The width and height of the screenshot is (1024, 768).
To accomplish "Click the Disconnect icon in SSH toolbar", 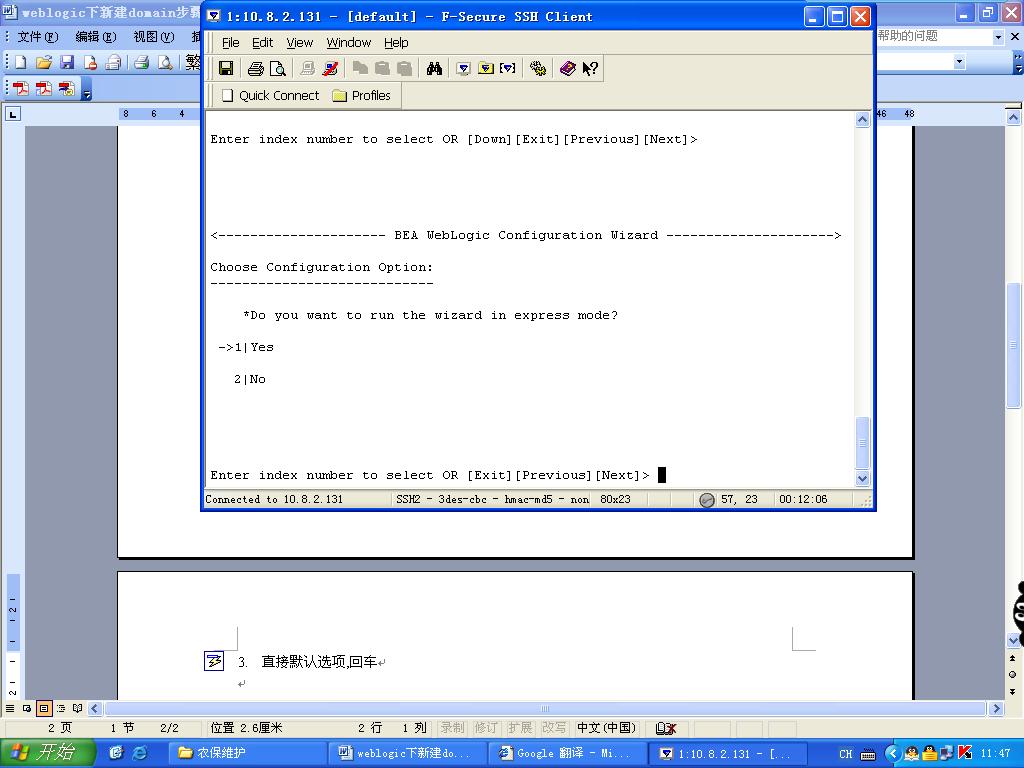I will pos(330,69).
